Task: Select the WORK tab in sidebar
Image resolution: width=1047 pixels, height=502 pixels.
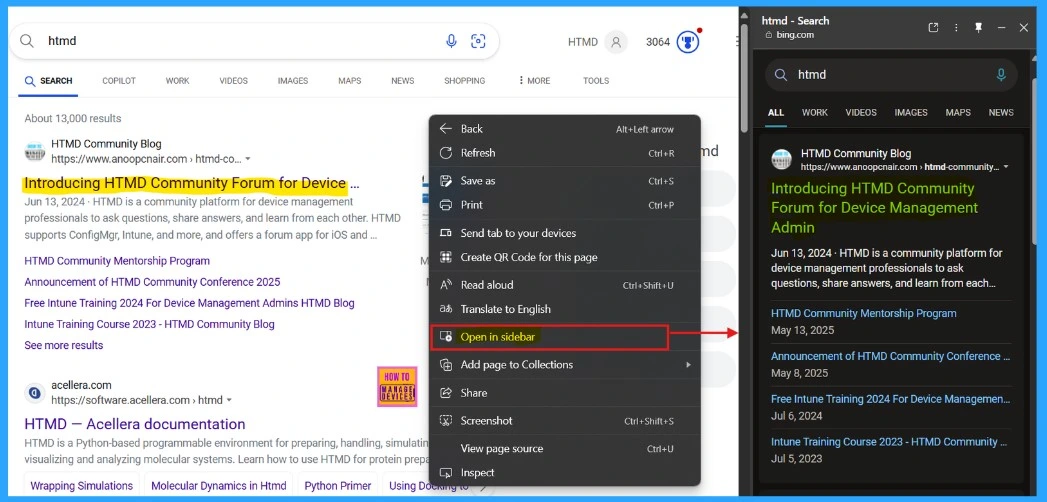Action: click(x=815, y=113)
